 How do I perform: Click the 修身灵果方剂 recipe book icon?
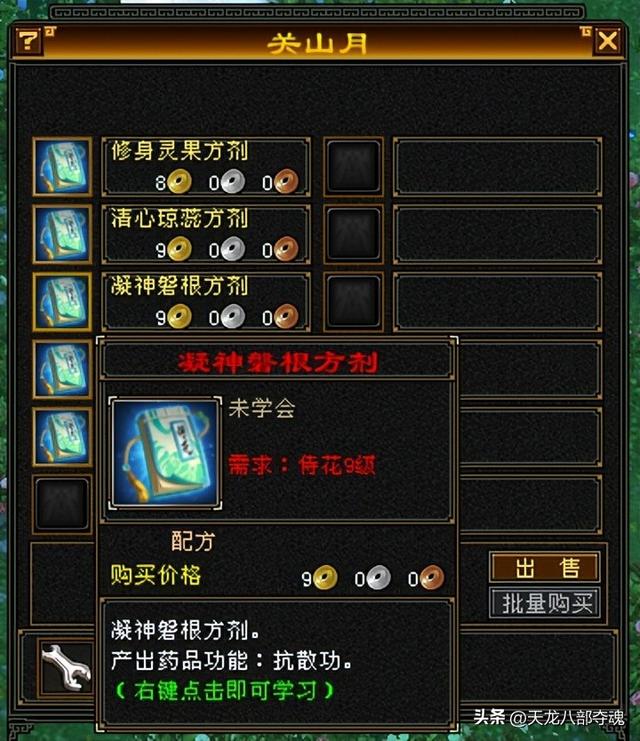click(62, 166)
